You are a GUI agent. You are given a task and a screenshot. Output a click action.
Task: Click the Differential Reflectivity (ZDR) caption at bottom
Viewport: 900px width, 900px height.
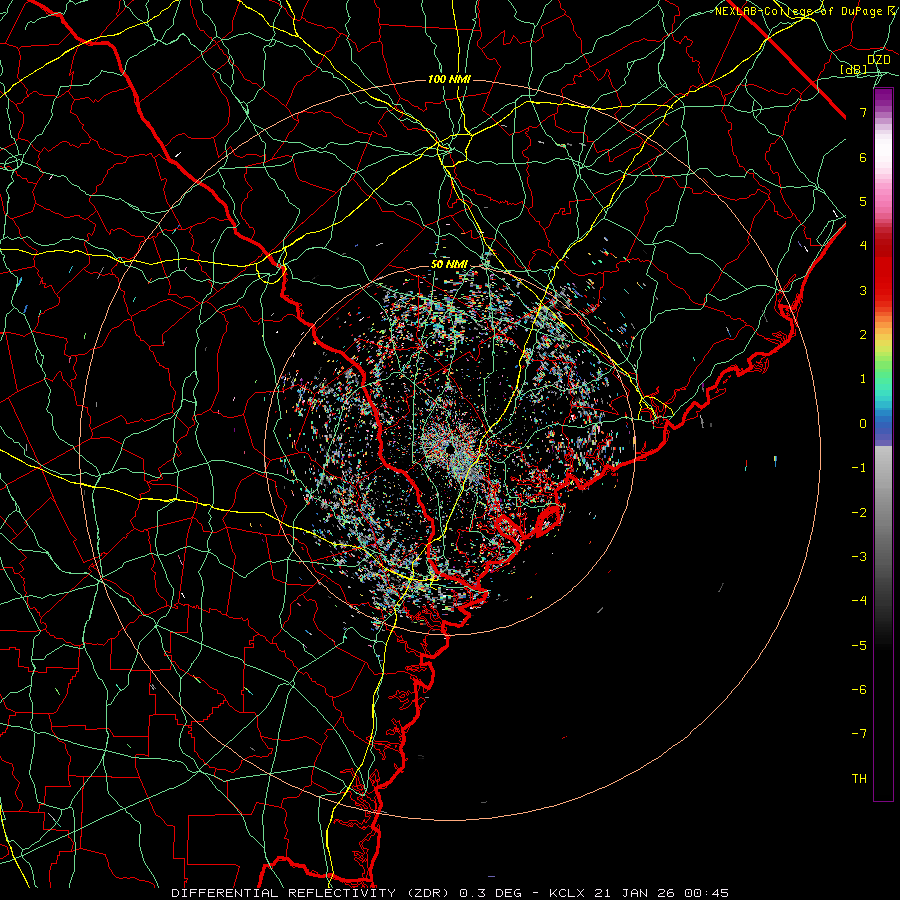click(449, 893)
